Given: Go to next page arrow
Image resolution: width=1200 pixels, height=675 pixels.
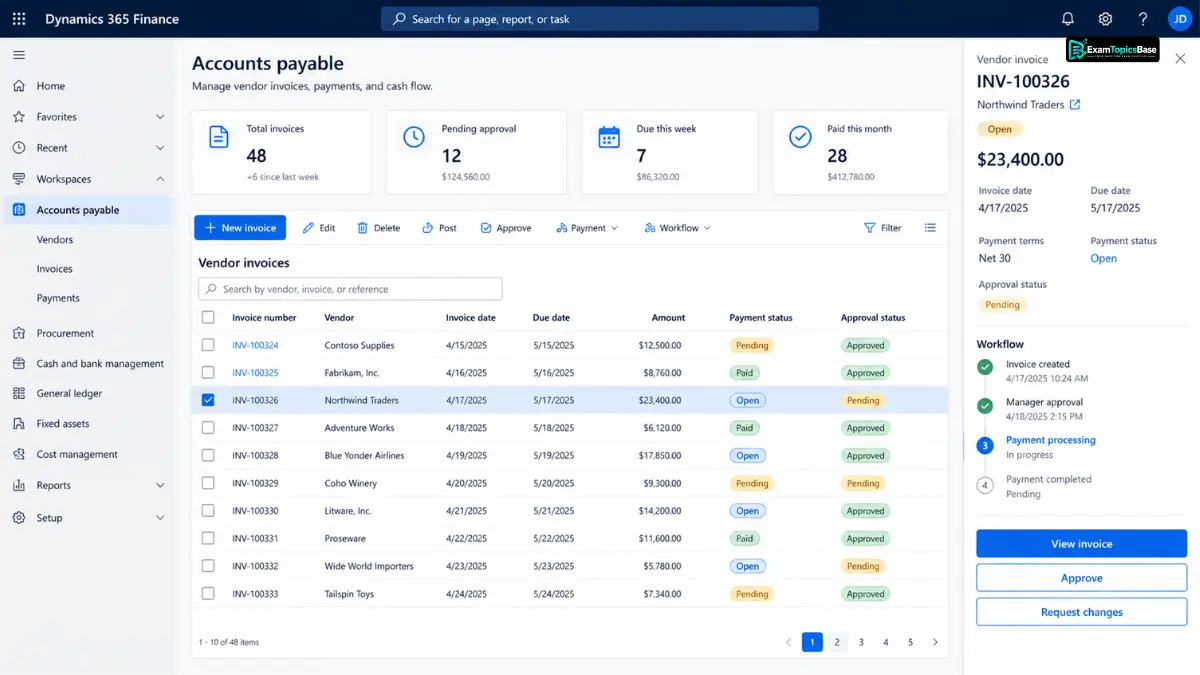Looking at the screenshot, I should 935,642.
